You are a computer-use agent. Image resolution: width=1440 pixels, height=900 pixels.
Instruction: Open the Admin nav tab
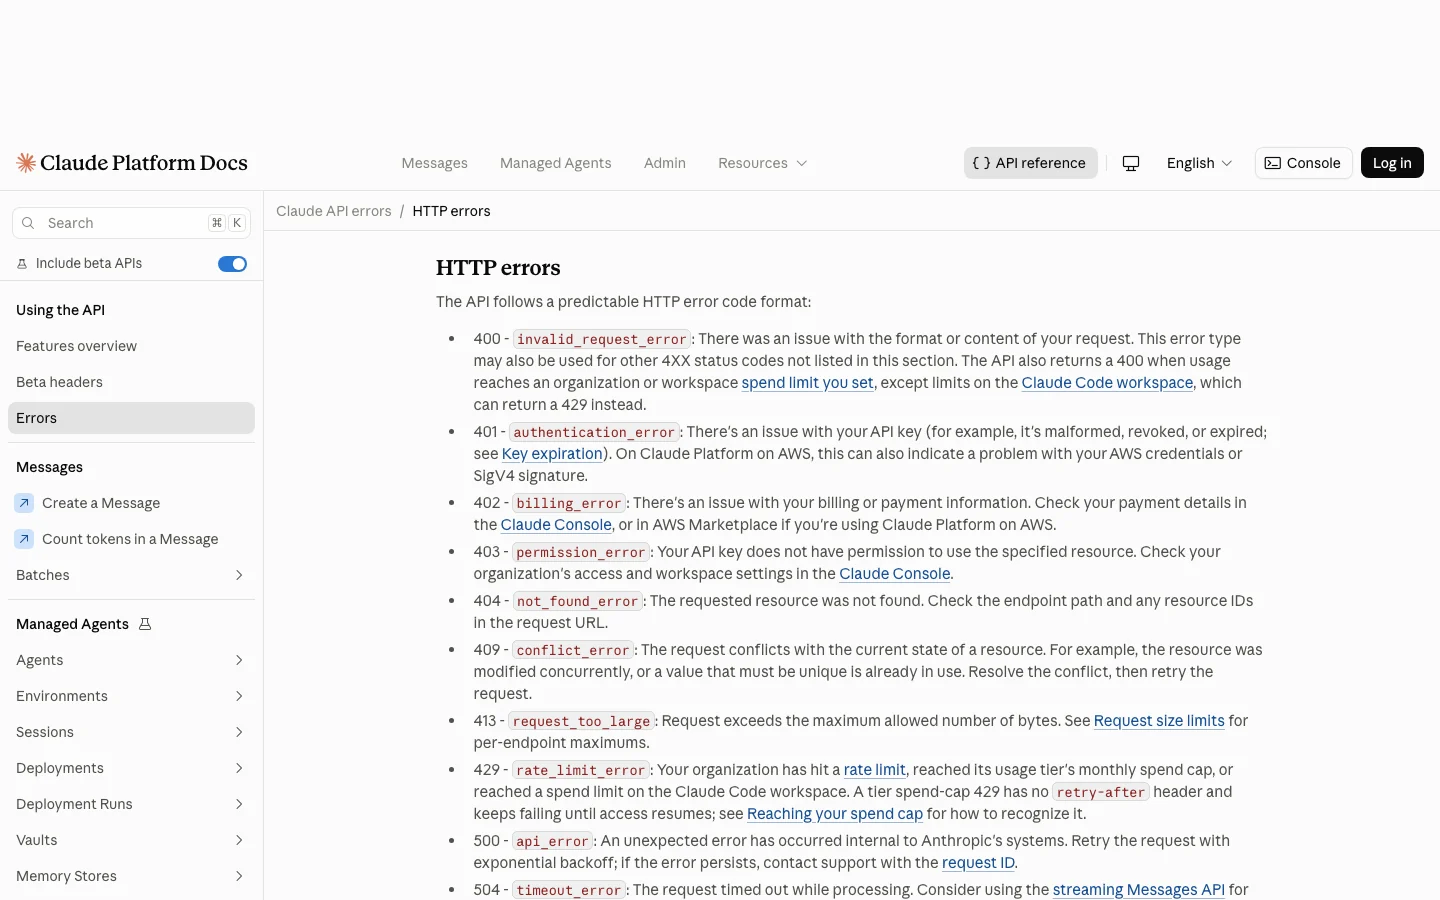[665, 163]
